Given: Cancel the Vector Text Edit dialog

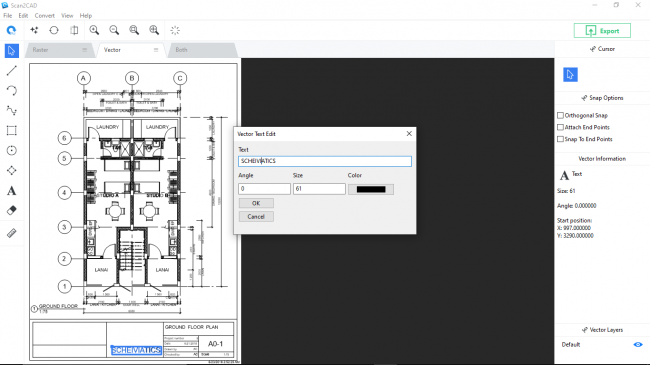Looking at the screenshot, I should pos(256,217).
